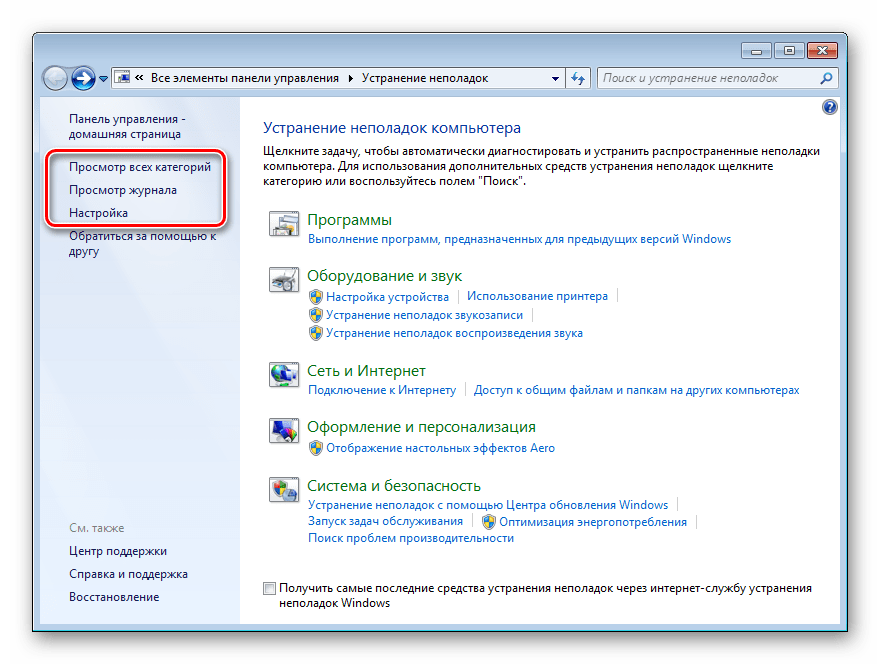Click the magnifier search icon
Image resolution: width=880 pixels, height=664 pixels.
coord(826,78)
